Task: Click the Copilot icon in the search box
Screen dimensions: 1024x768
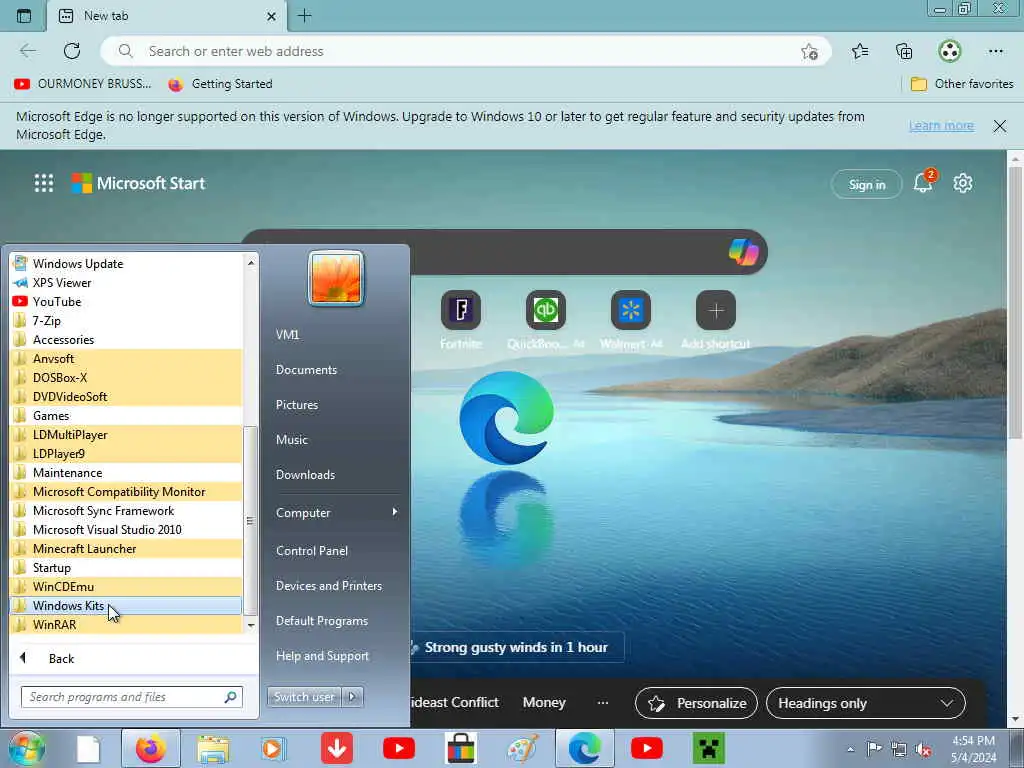Action: coord(743,252)
